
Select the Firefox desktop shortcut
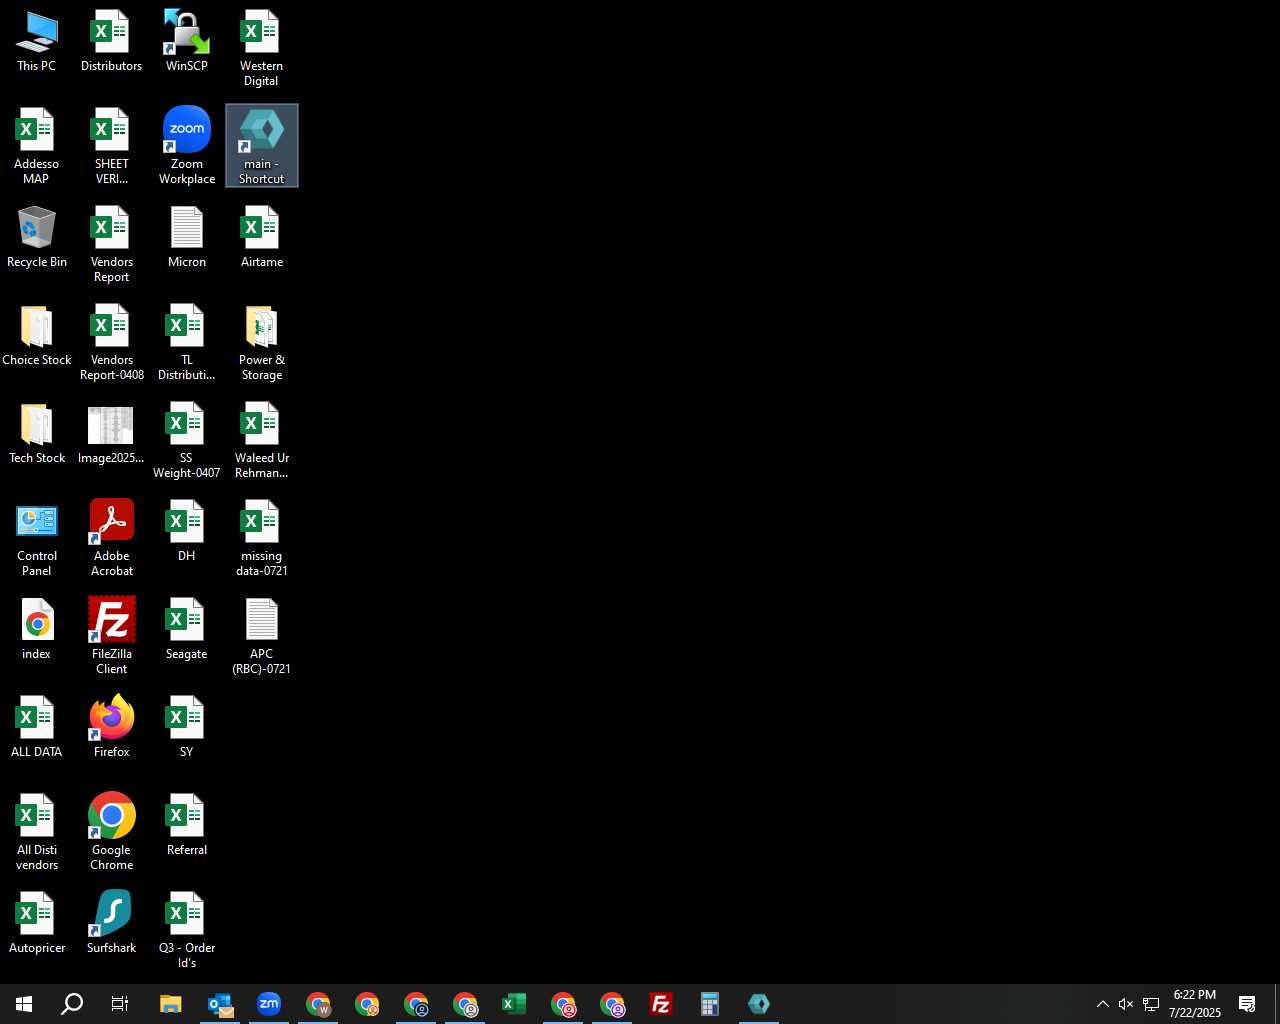[x=111, y=728]
